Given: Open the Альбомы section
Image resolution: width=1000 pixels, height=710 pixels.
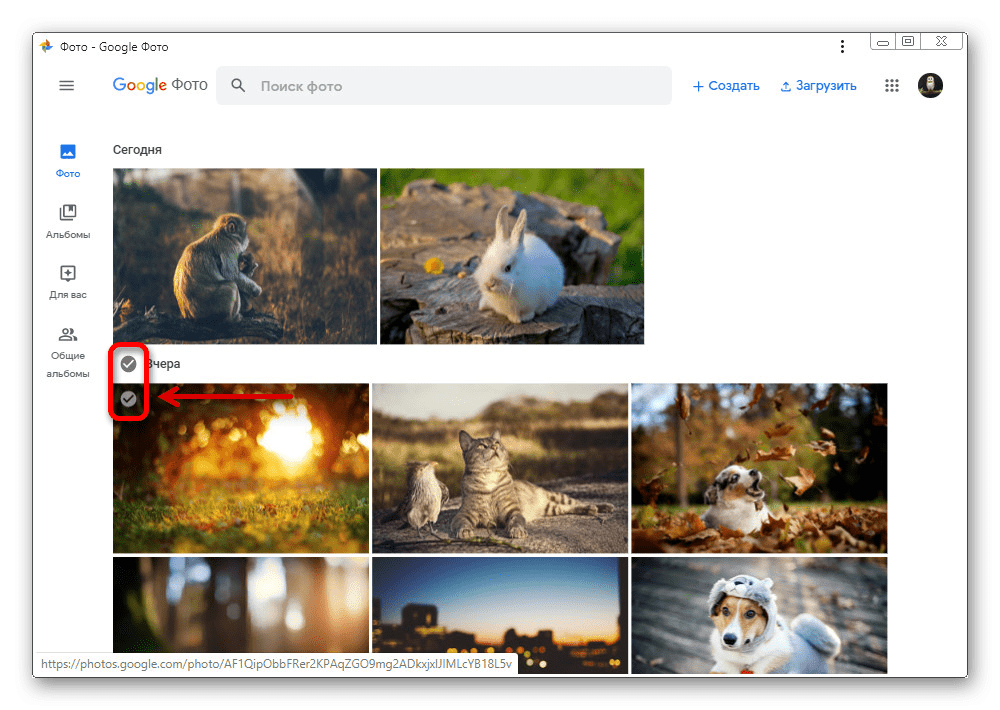Looking at the screenshot, I should 68,221.
